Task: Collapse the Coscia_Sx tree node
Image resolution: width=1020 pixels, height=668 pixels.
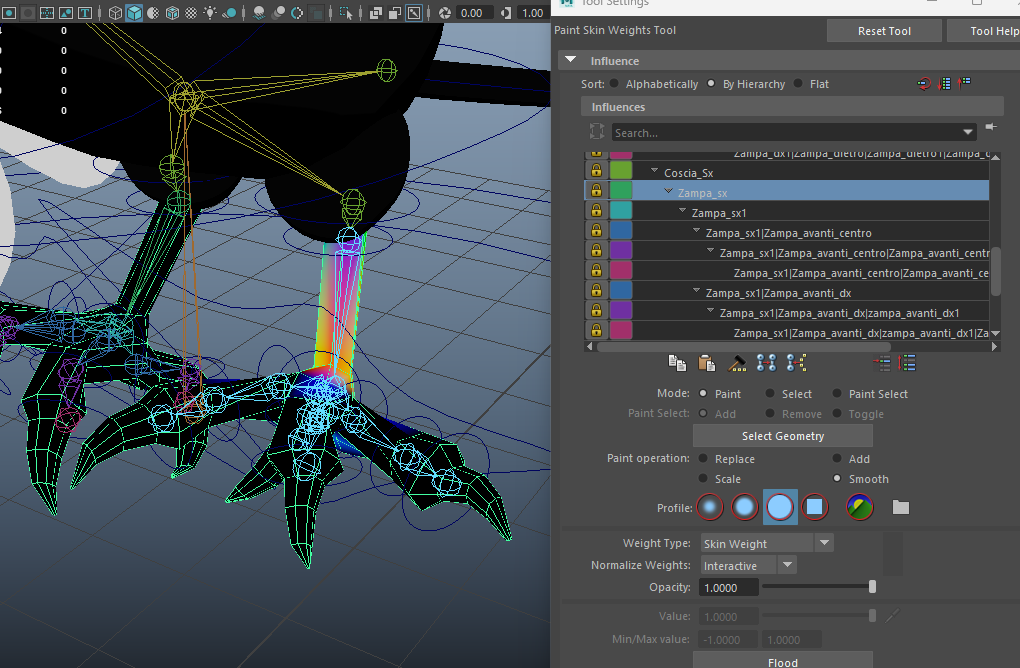Action: coord(654,172)
